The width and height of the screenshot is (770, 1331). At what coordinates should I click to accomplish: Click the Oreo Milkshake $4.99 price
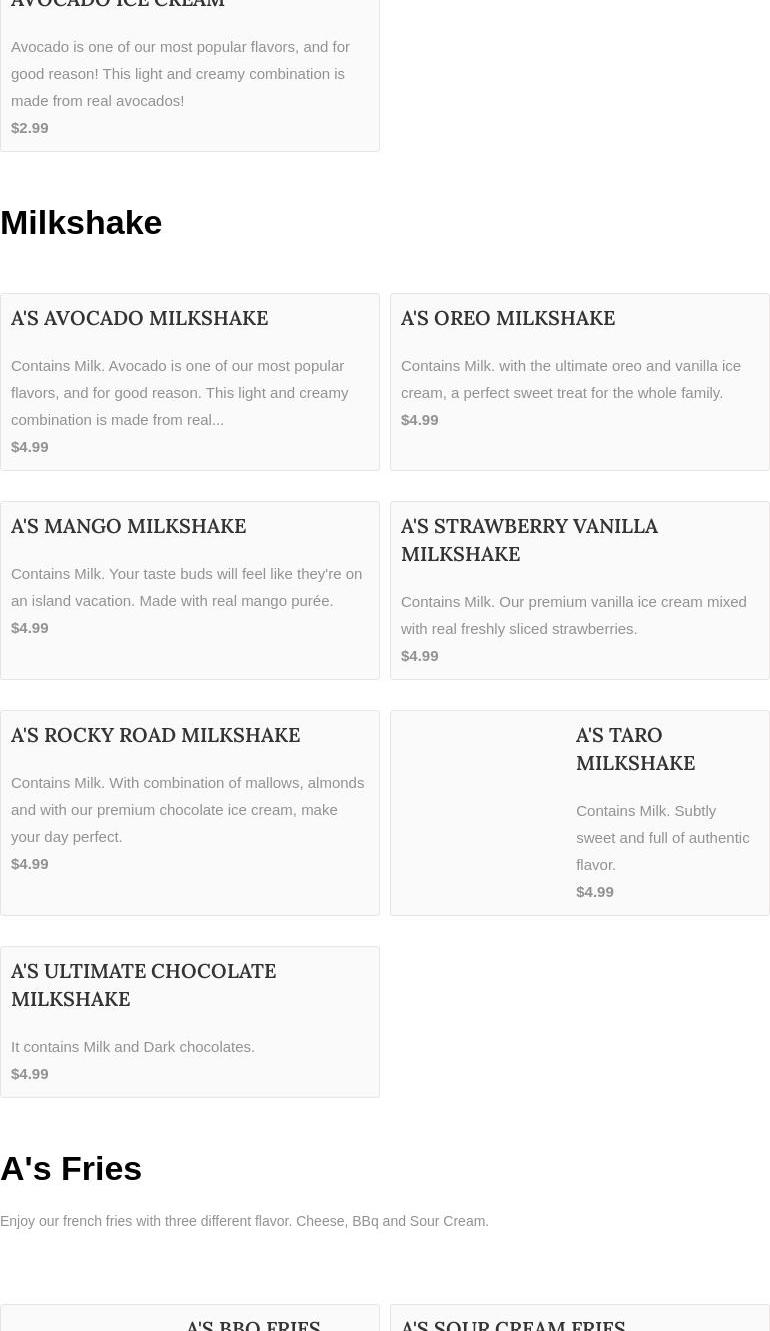click(x=420, y=420)
